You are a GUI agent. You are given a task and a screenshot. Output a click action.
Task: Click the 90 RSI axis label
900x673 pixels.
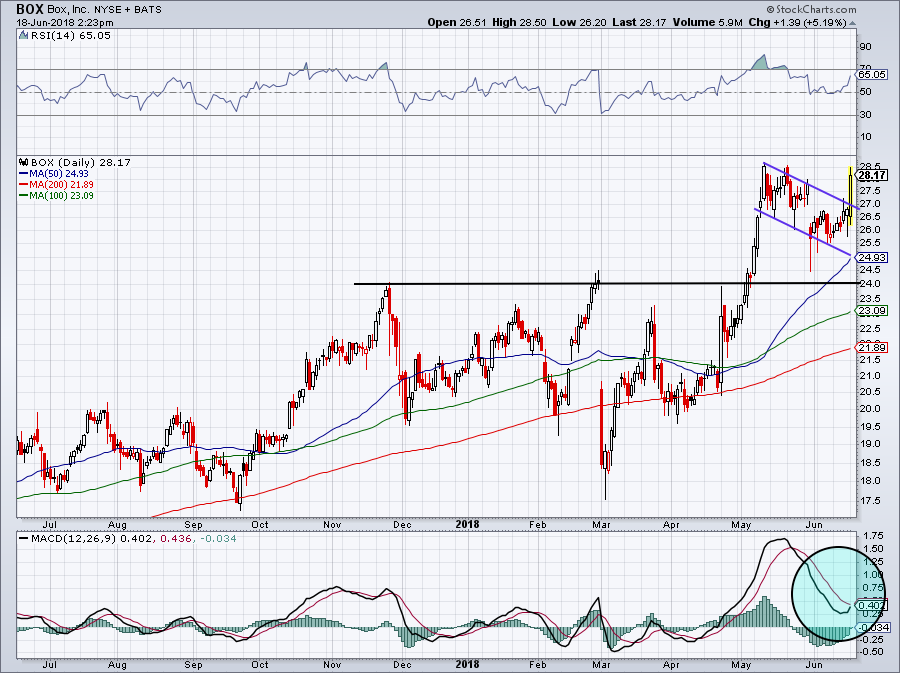point(866,47)
